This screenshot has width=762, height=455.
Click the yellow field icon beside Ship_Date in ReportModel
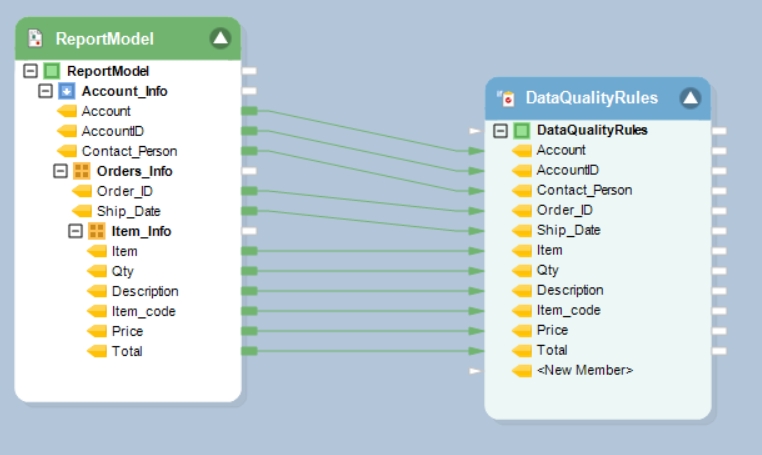(x=82, y=211)
